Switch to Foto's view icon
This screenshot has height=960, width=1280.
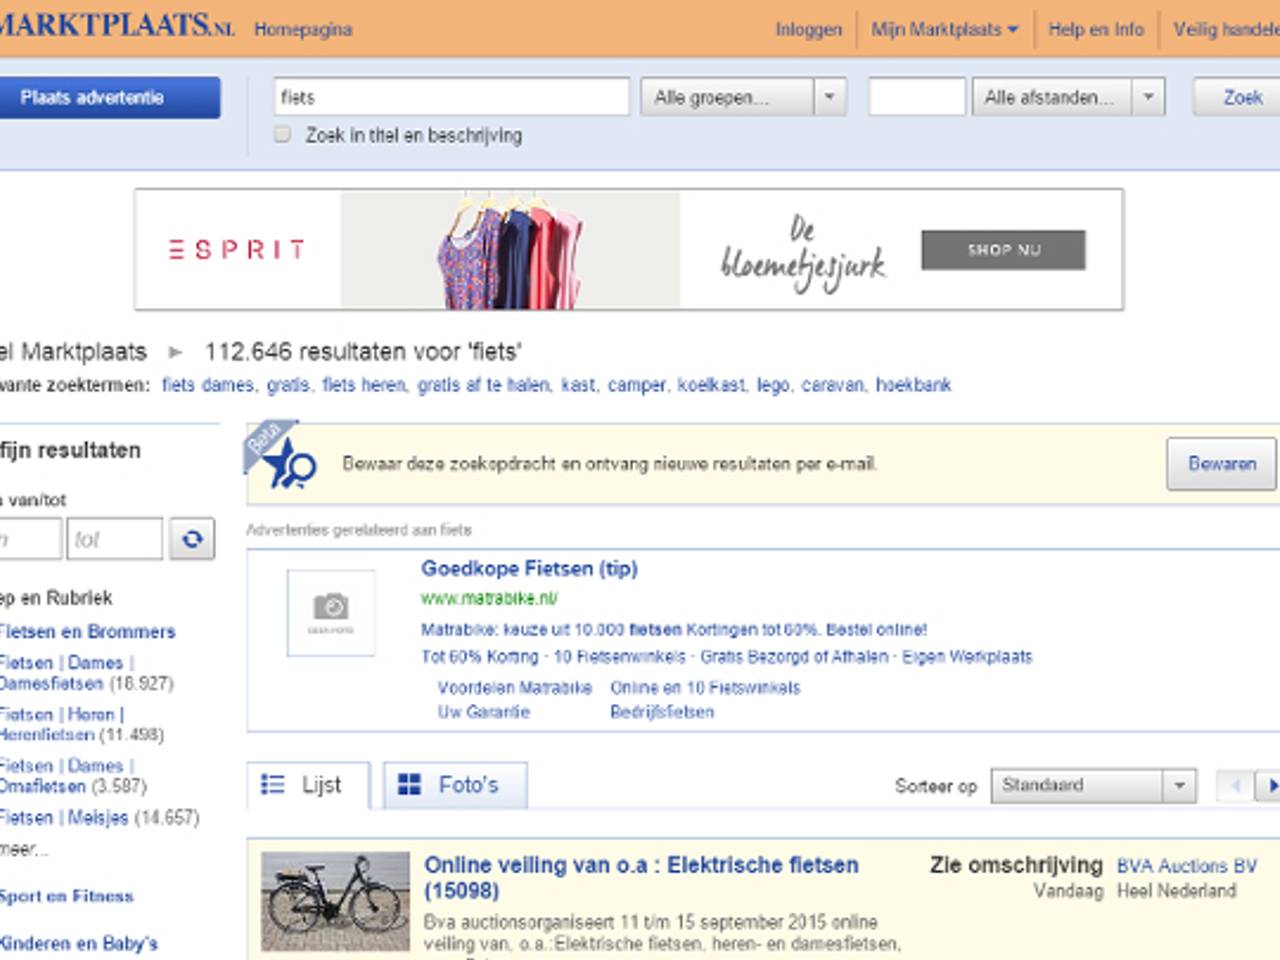pos(409,784)
